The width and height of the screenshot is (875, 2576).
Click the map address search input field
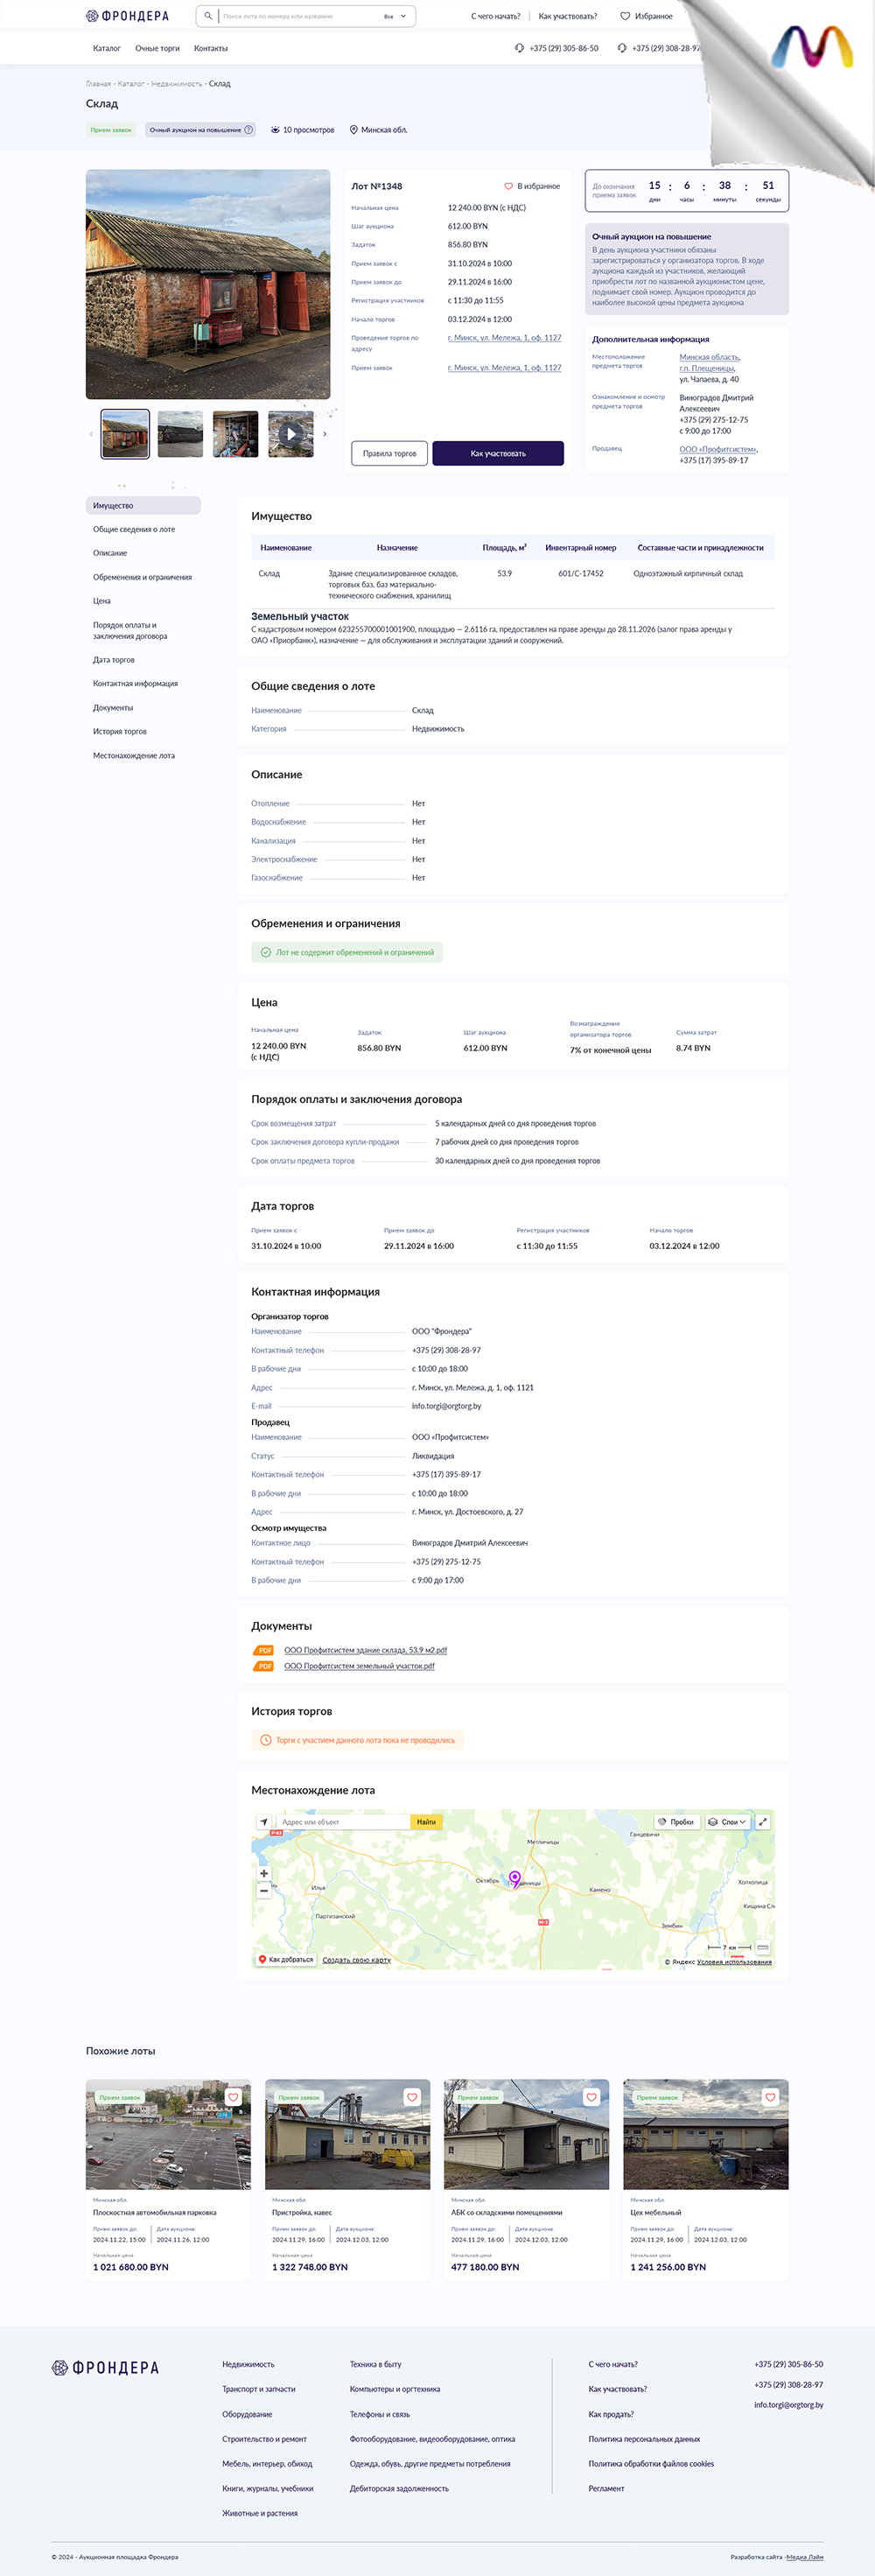pyautogui.click(x=342, y=1821)
